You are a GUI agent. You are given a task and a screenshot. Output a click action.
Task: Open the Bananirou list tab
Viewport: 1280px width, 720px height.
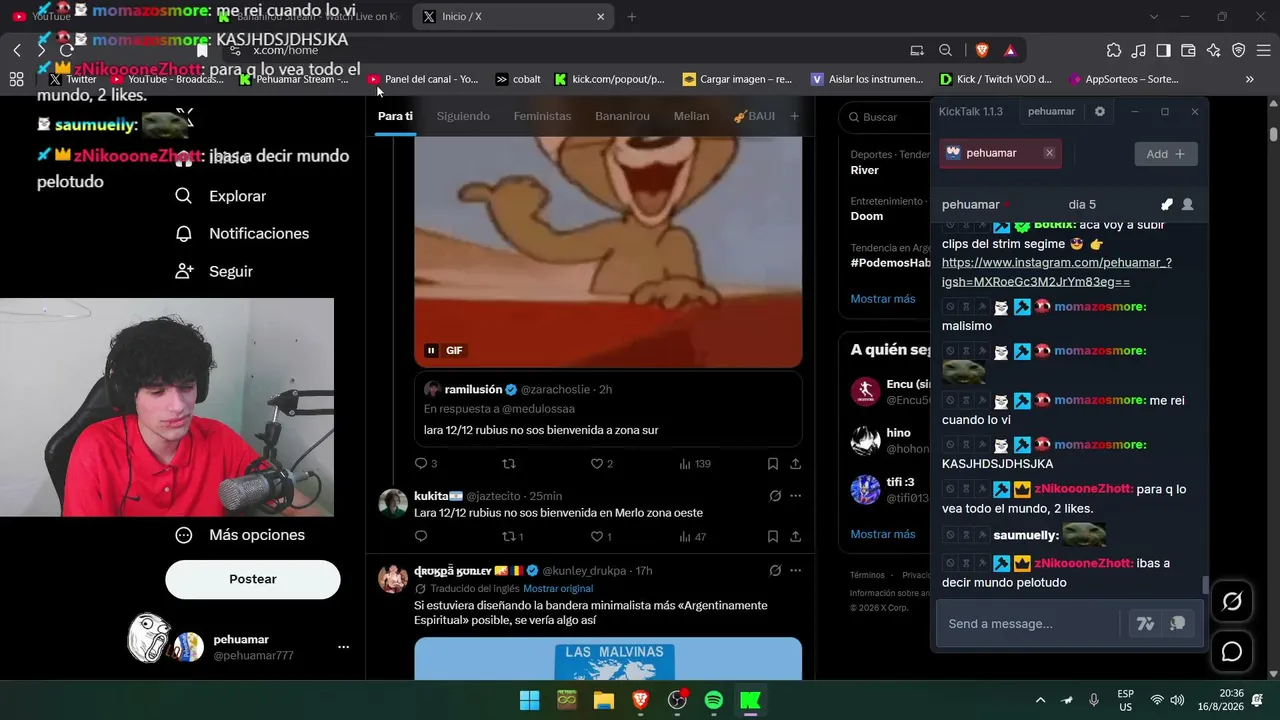pyautogui.click(x=622, y=116)
